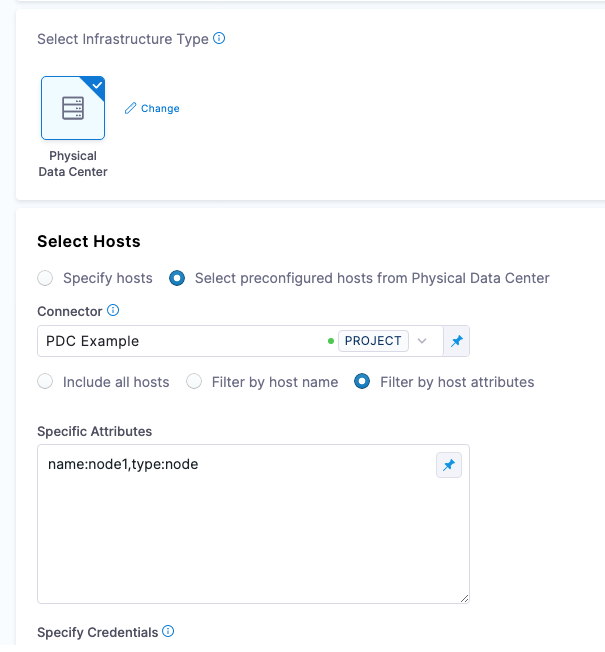Select the Specify hosts radio button
Image resolution: width=605 pixels, height=652 pixels.
[45, 278]
